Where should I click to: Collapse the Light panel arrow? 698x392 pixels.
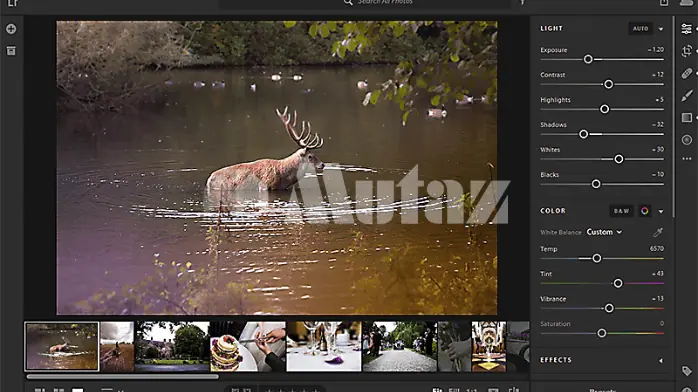(661, 29)
